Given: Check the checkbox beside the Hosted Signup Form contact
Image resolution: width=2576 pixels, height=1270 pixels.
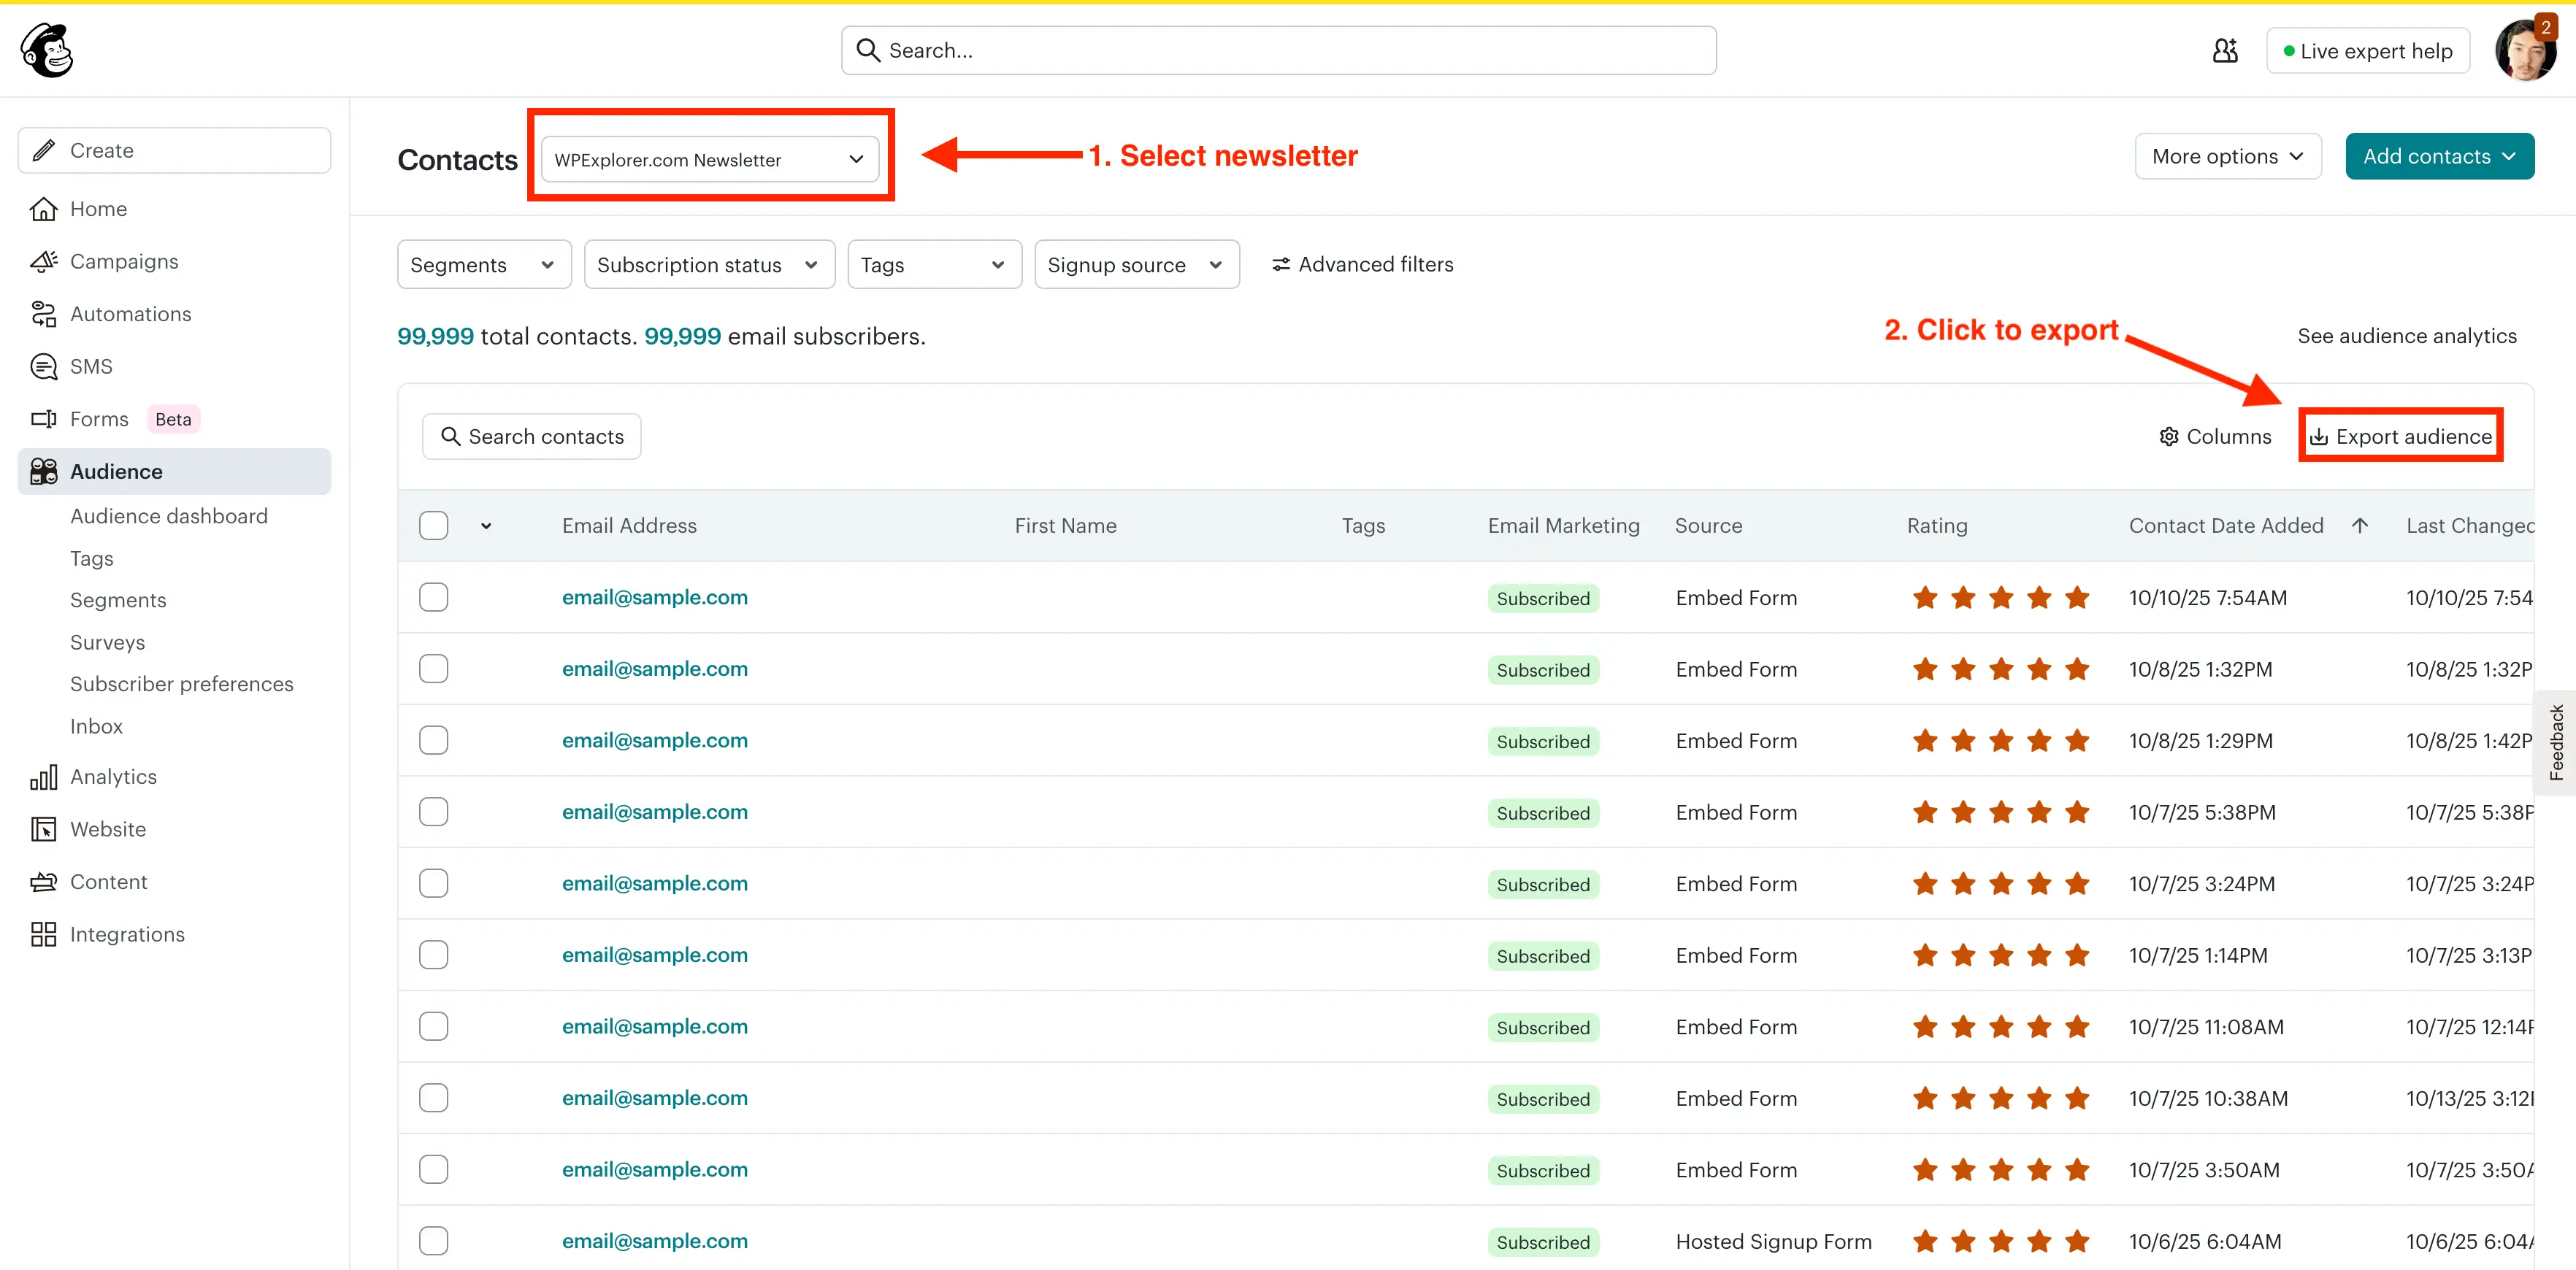Looking at the screenshot, I should point(433,1240).
